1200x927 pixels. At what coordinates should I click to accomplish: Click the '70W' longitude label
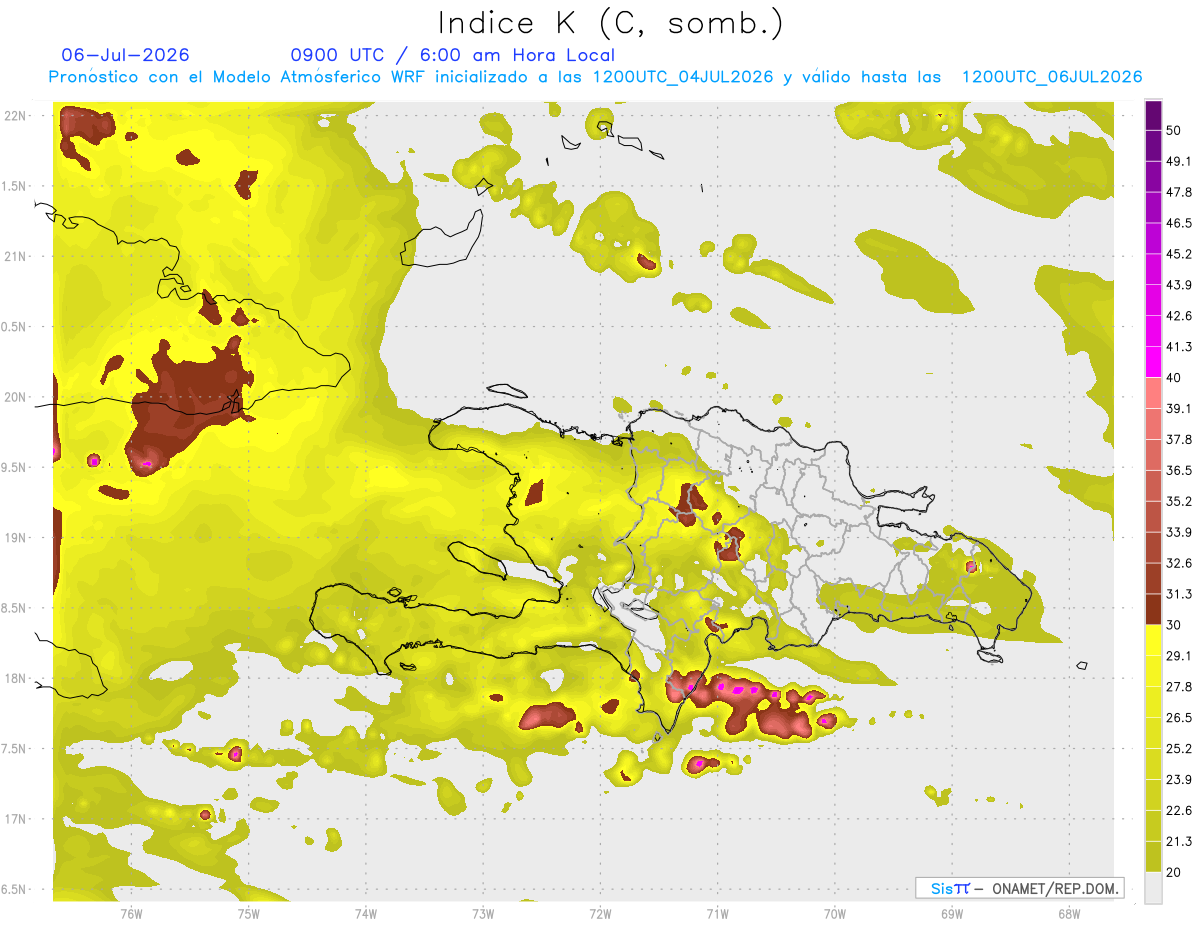(x=834, y=913)
